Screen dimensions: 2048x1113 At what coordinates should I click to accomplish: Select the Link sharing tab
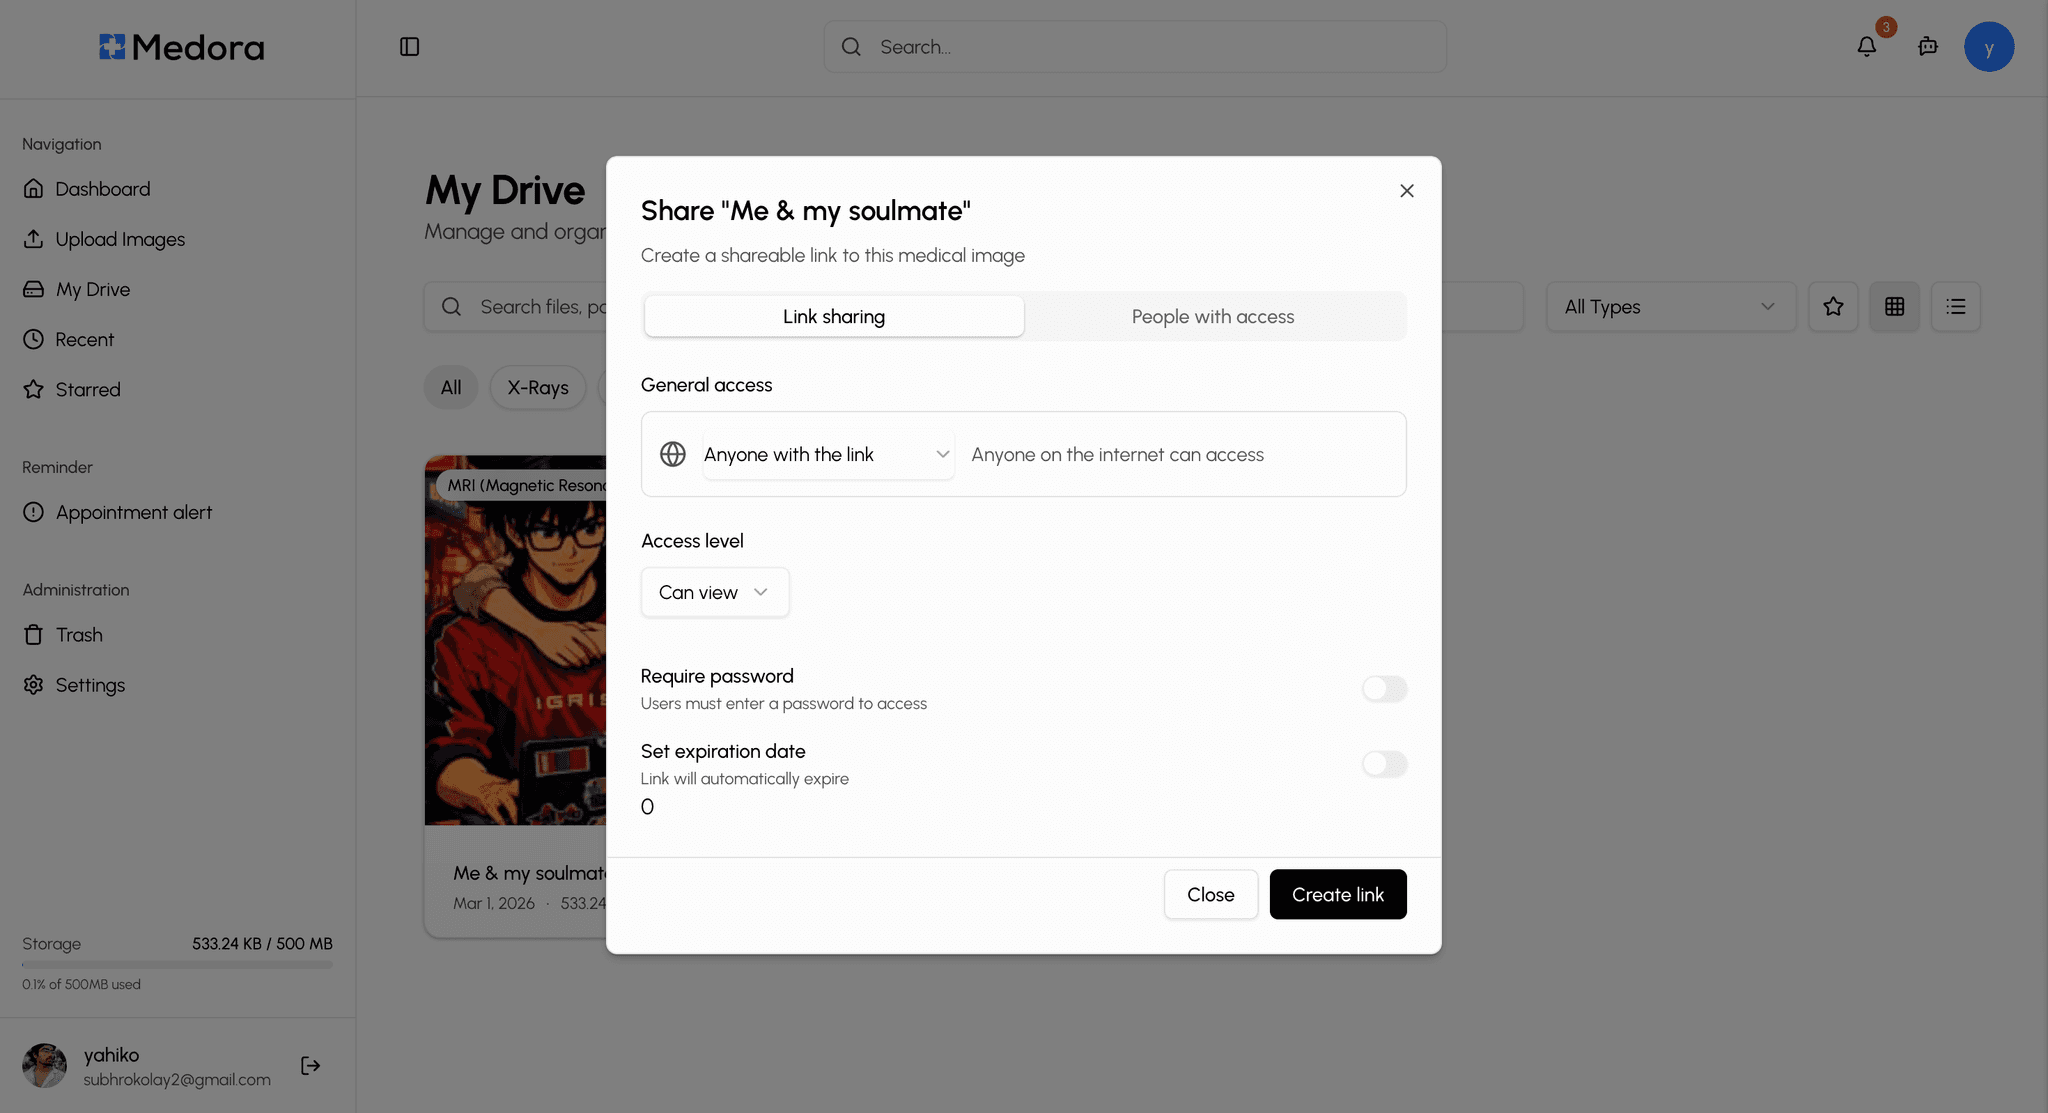(x=833, y=317)
